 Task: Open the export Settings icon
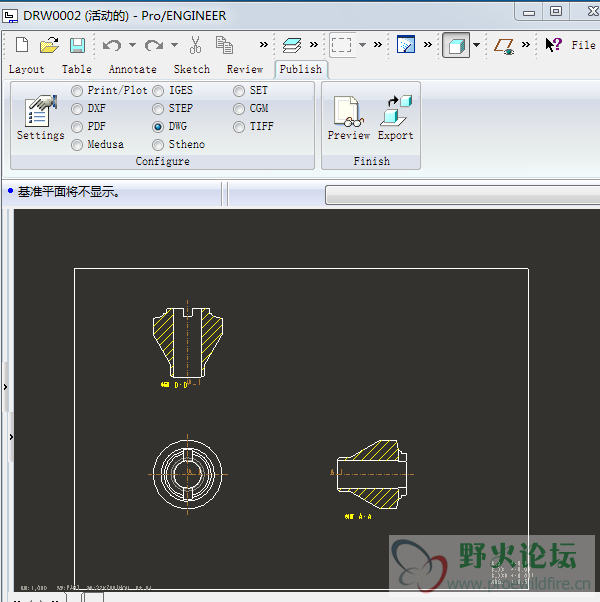click(40, 118)
